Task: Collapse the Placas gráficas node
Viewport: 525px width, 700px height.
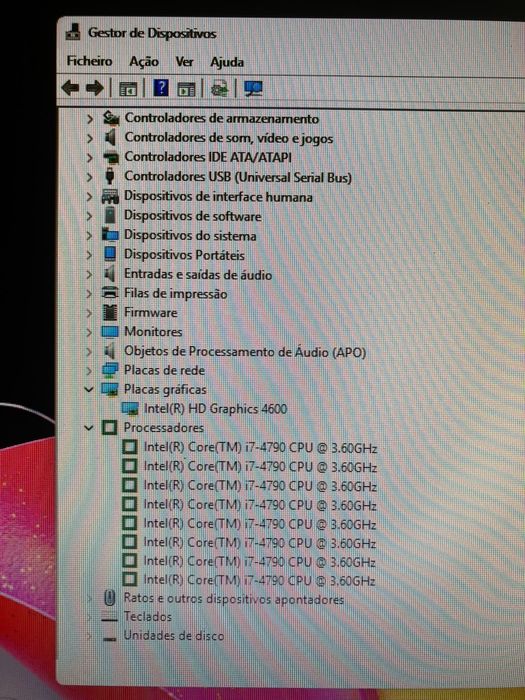Action: pos(89,390)
